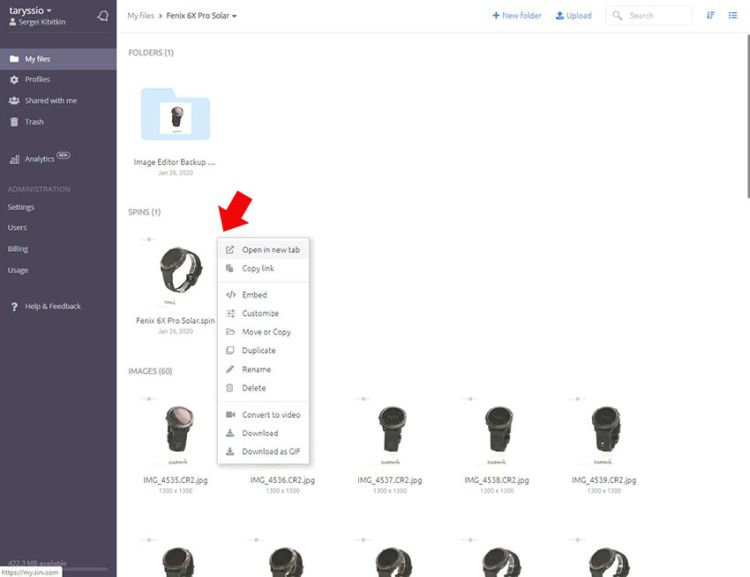Click the user profile icon by Sergei Kibitkin

[13, 22]
